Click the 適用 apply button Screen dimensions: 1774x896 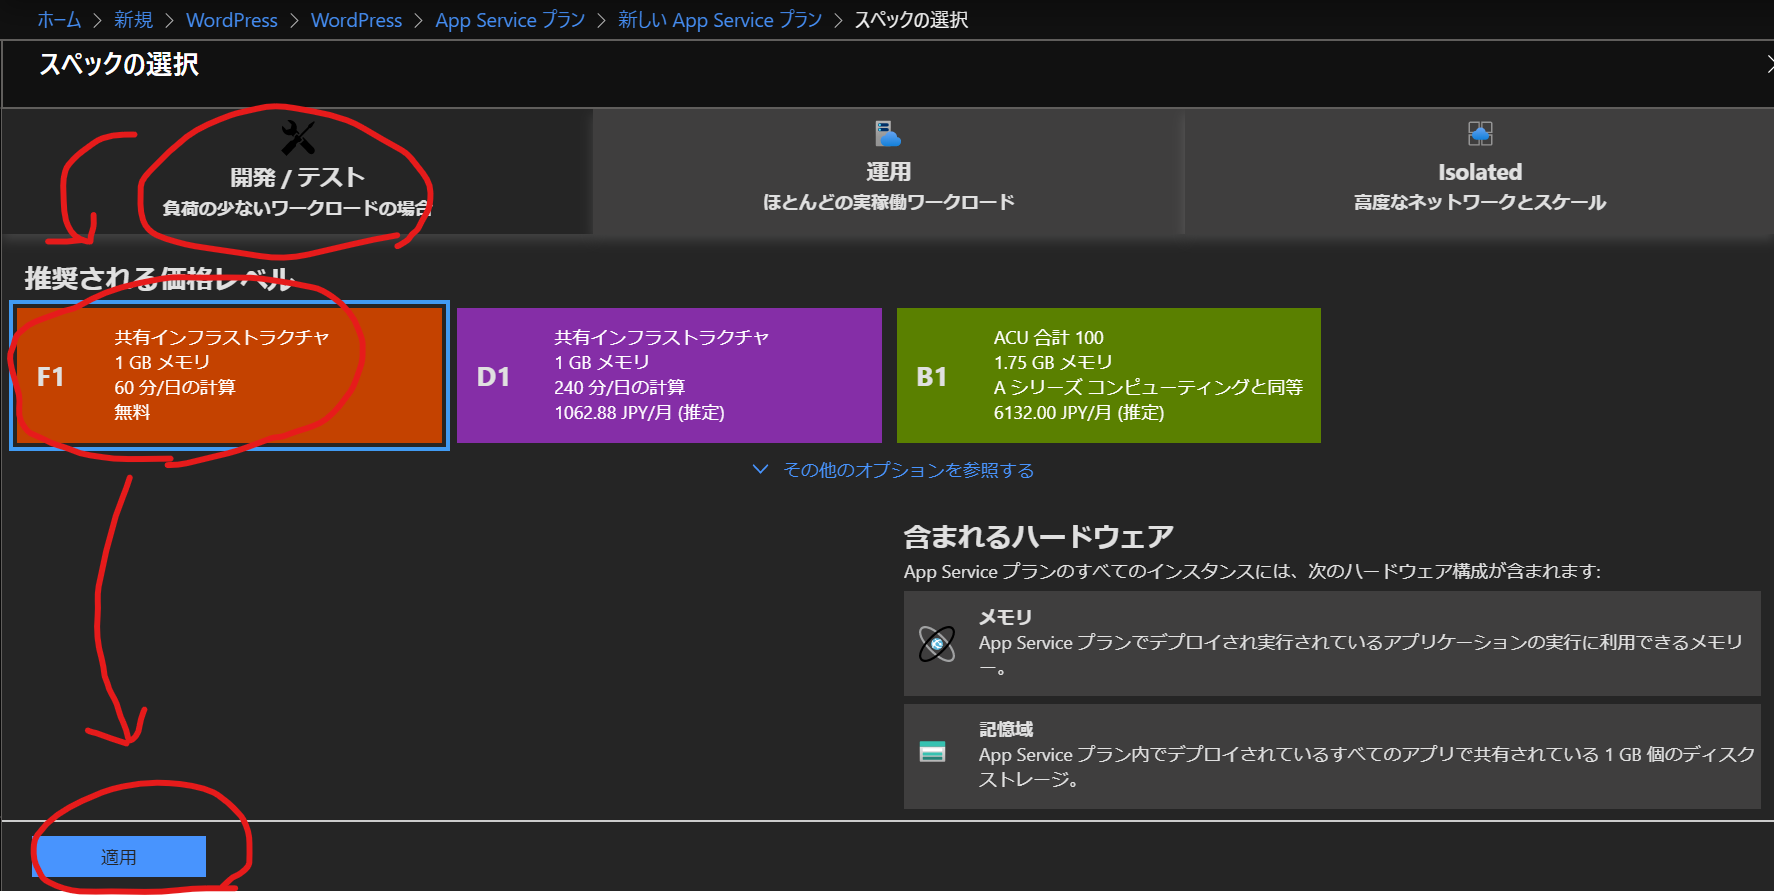[119, 857]
